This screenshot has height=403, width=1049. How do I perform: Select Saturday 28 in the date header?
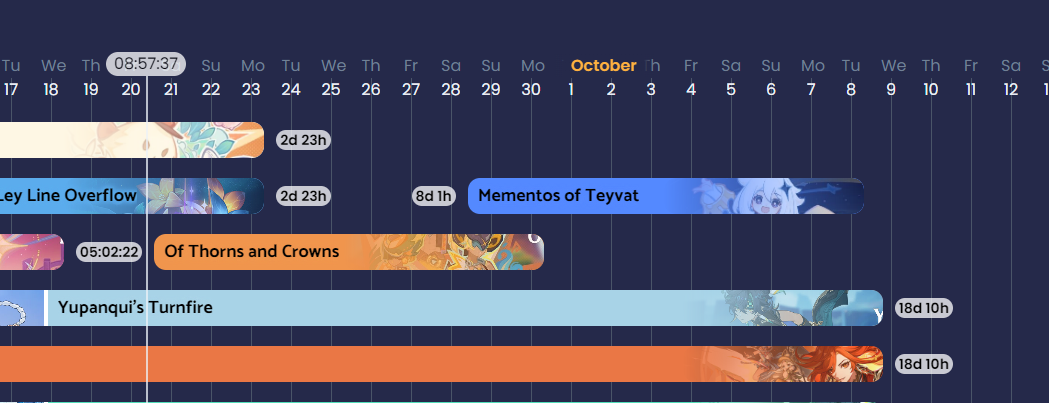451,78
